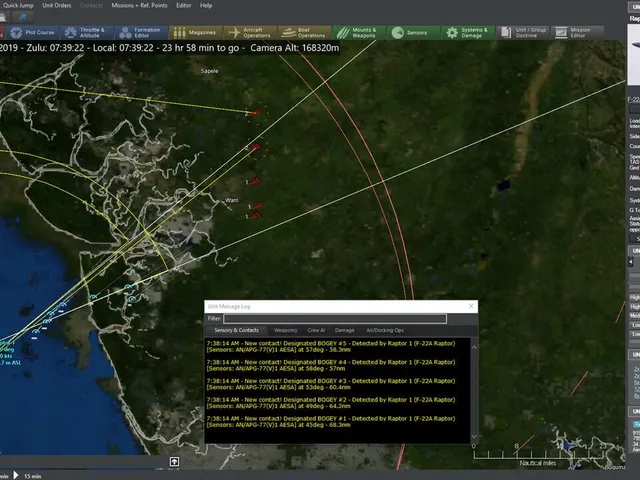
Task: Select the BOGEY #3 new contact message
Action: [331, 384]
